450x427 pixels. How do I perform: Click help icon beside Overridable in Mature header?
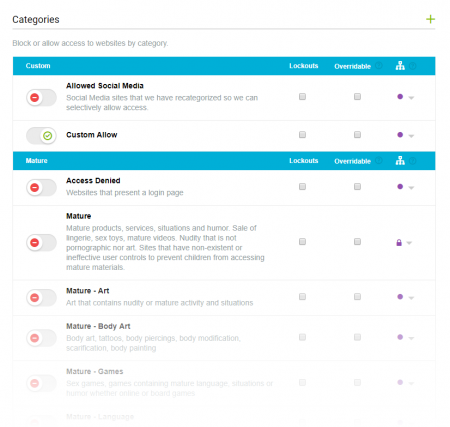pos(379,161)
